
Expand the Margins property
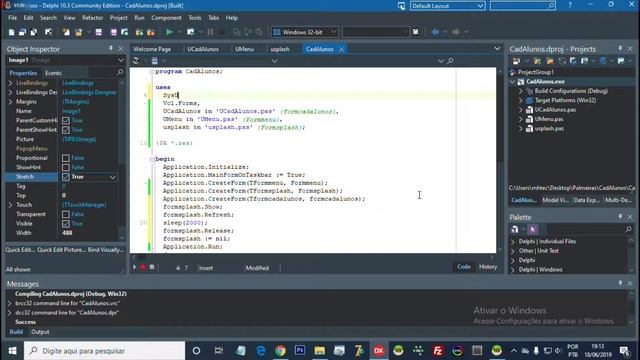(x=10, y=102)
